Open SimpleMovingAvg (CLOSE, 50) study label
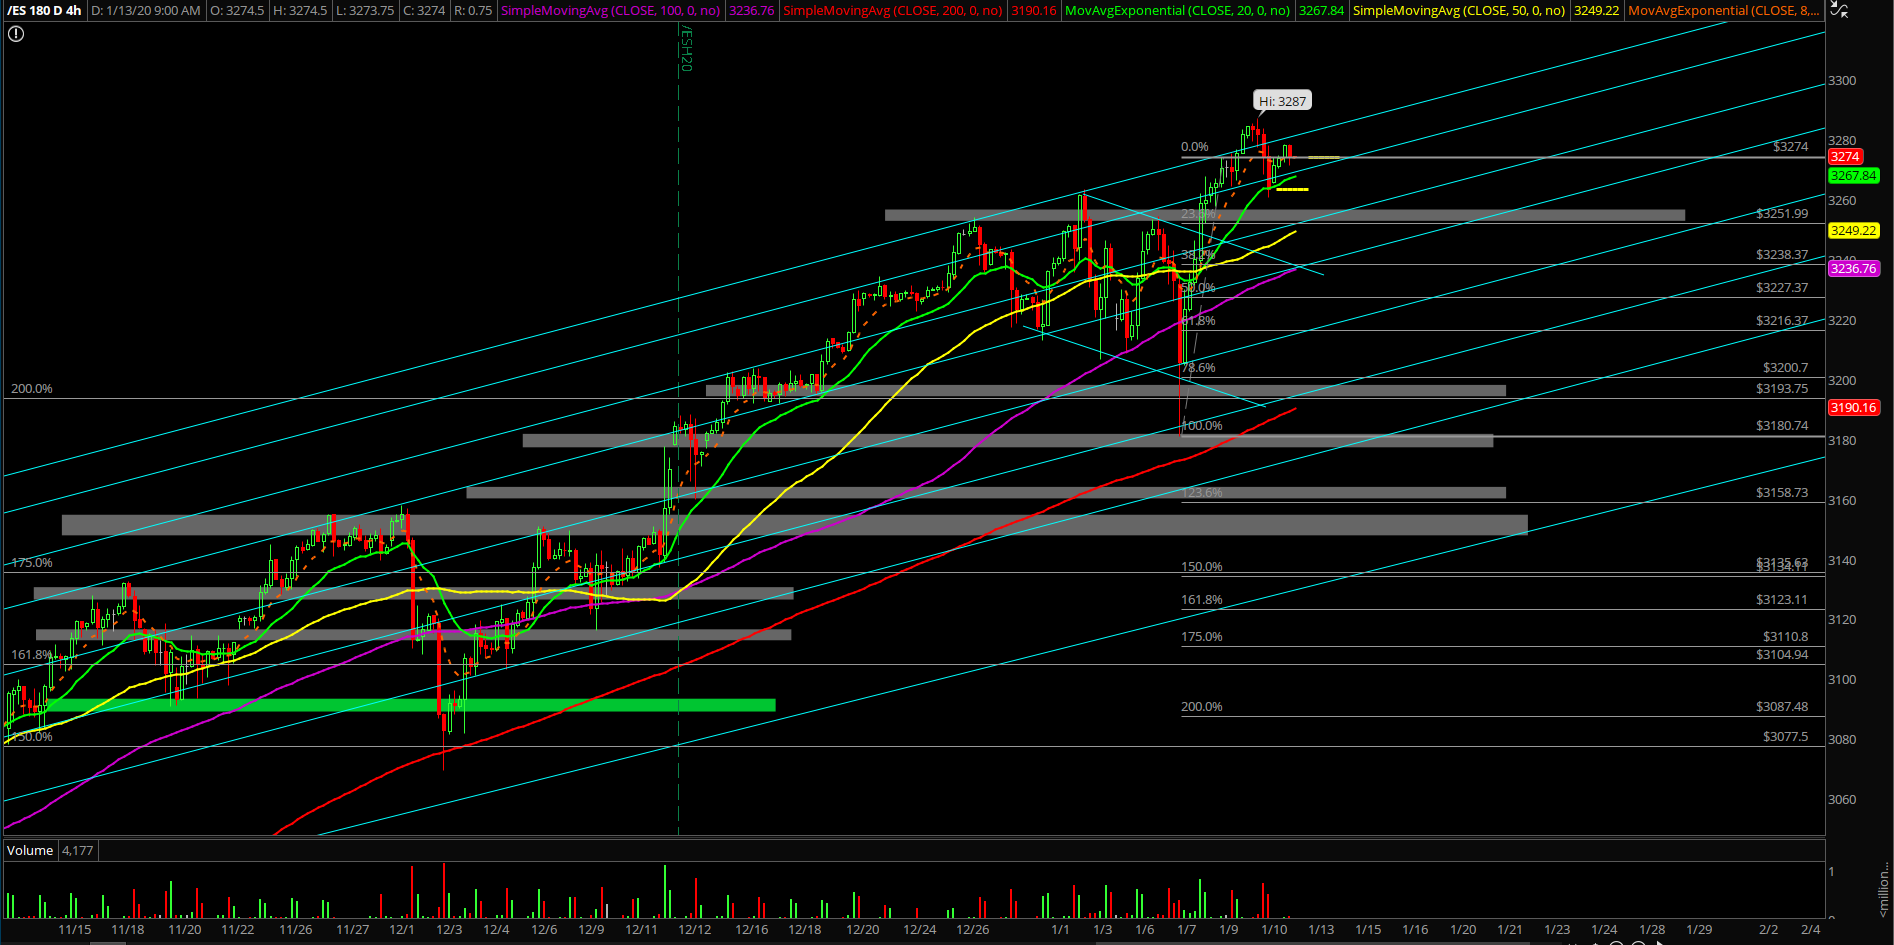This screenshot has height=945, width=1894. pyautogui.click(x=1459, y=10)
